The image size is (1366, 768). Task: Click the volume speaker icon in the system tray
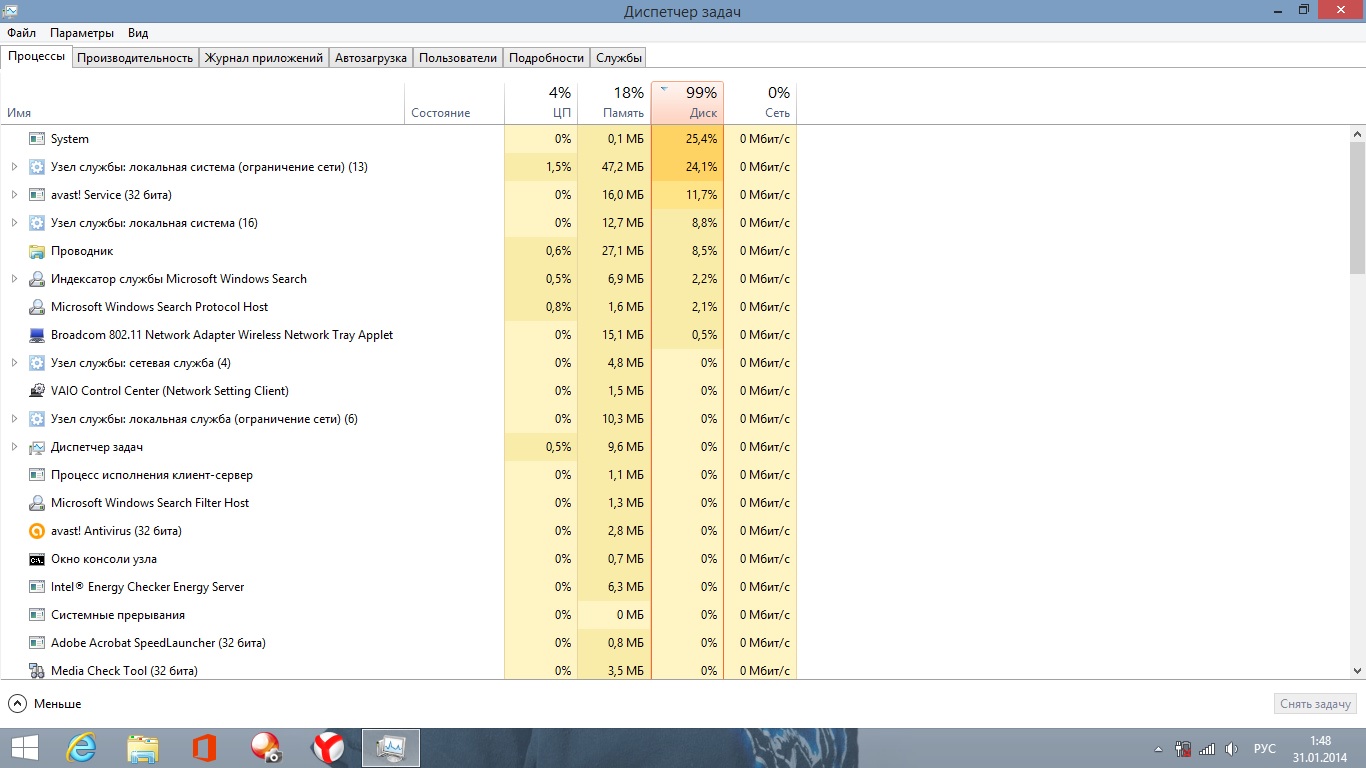[x=1231, y=748]
